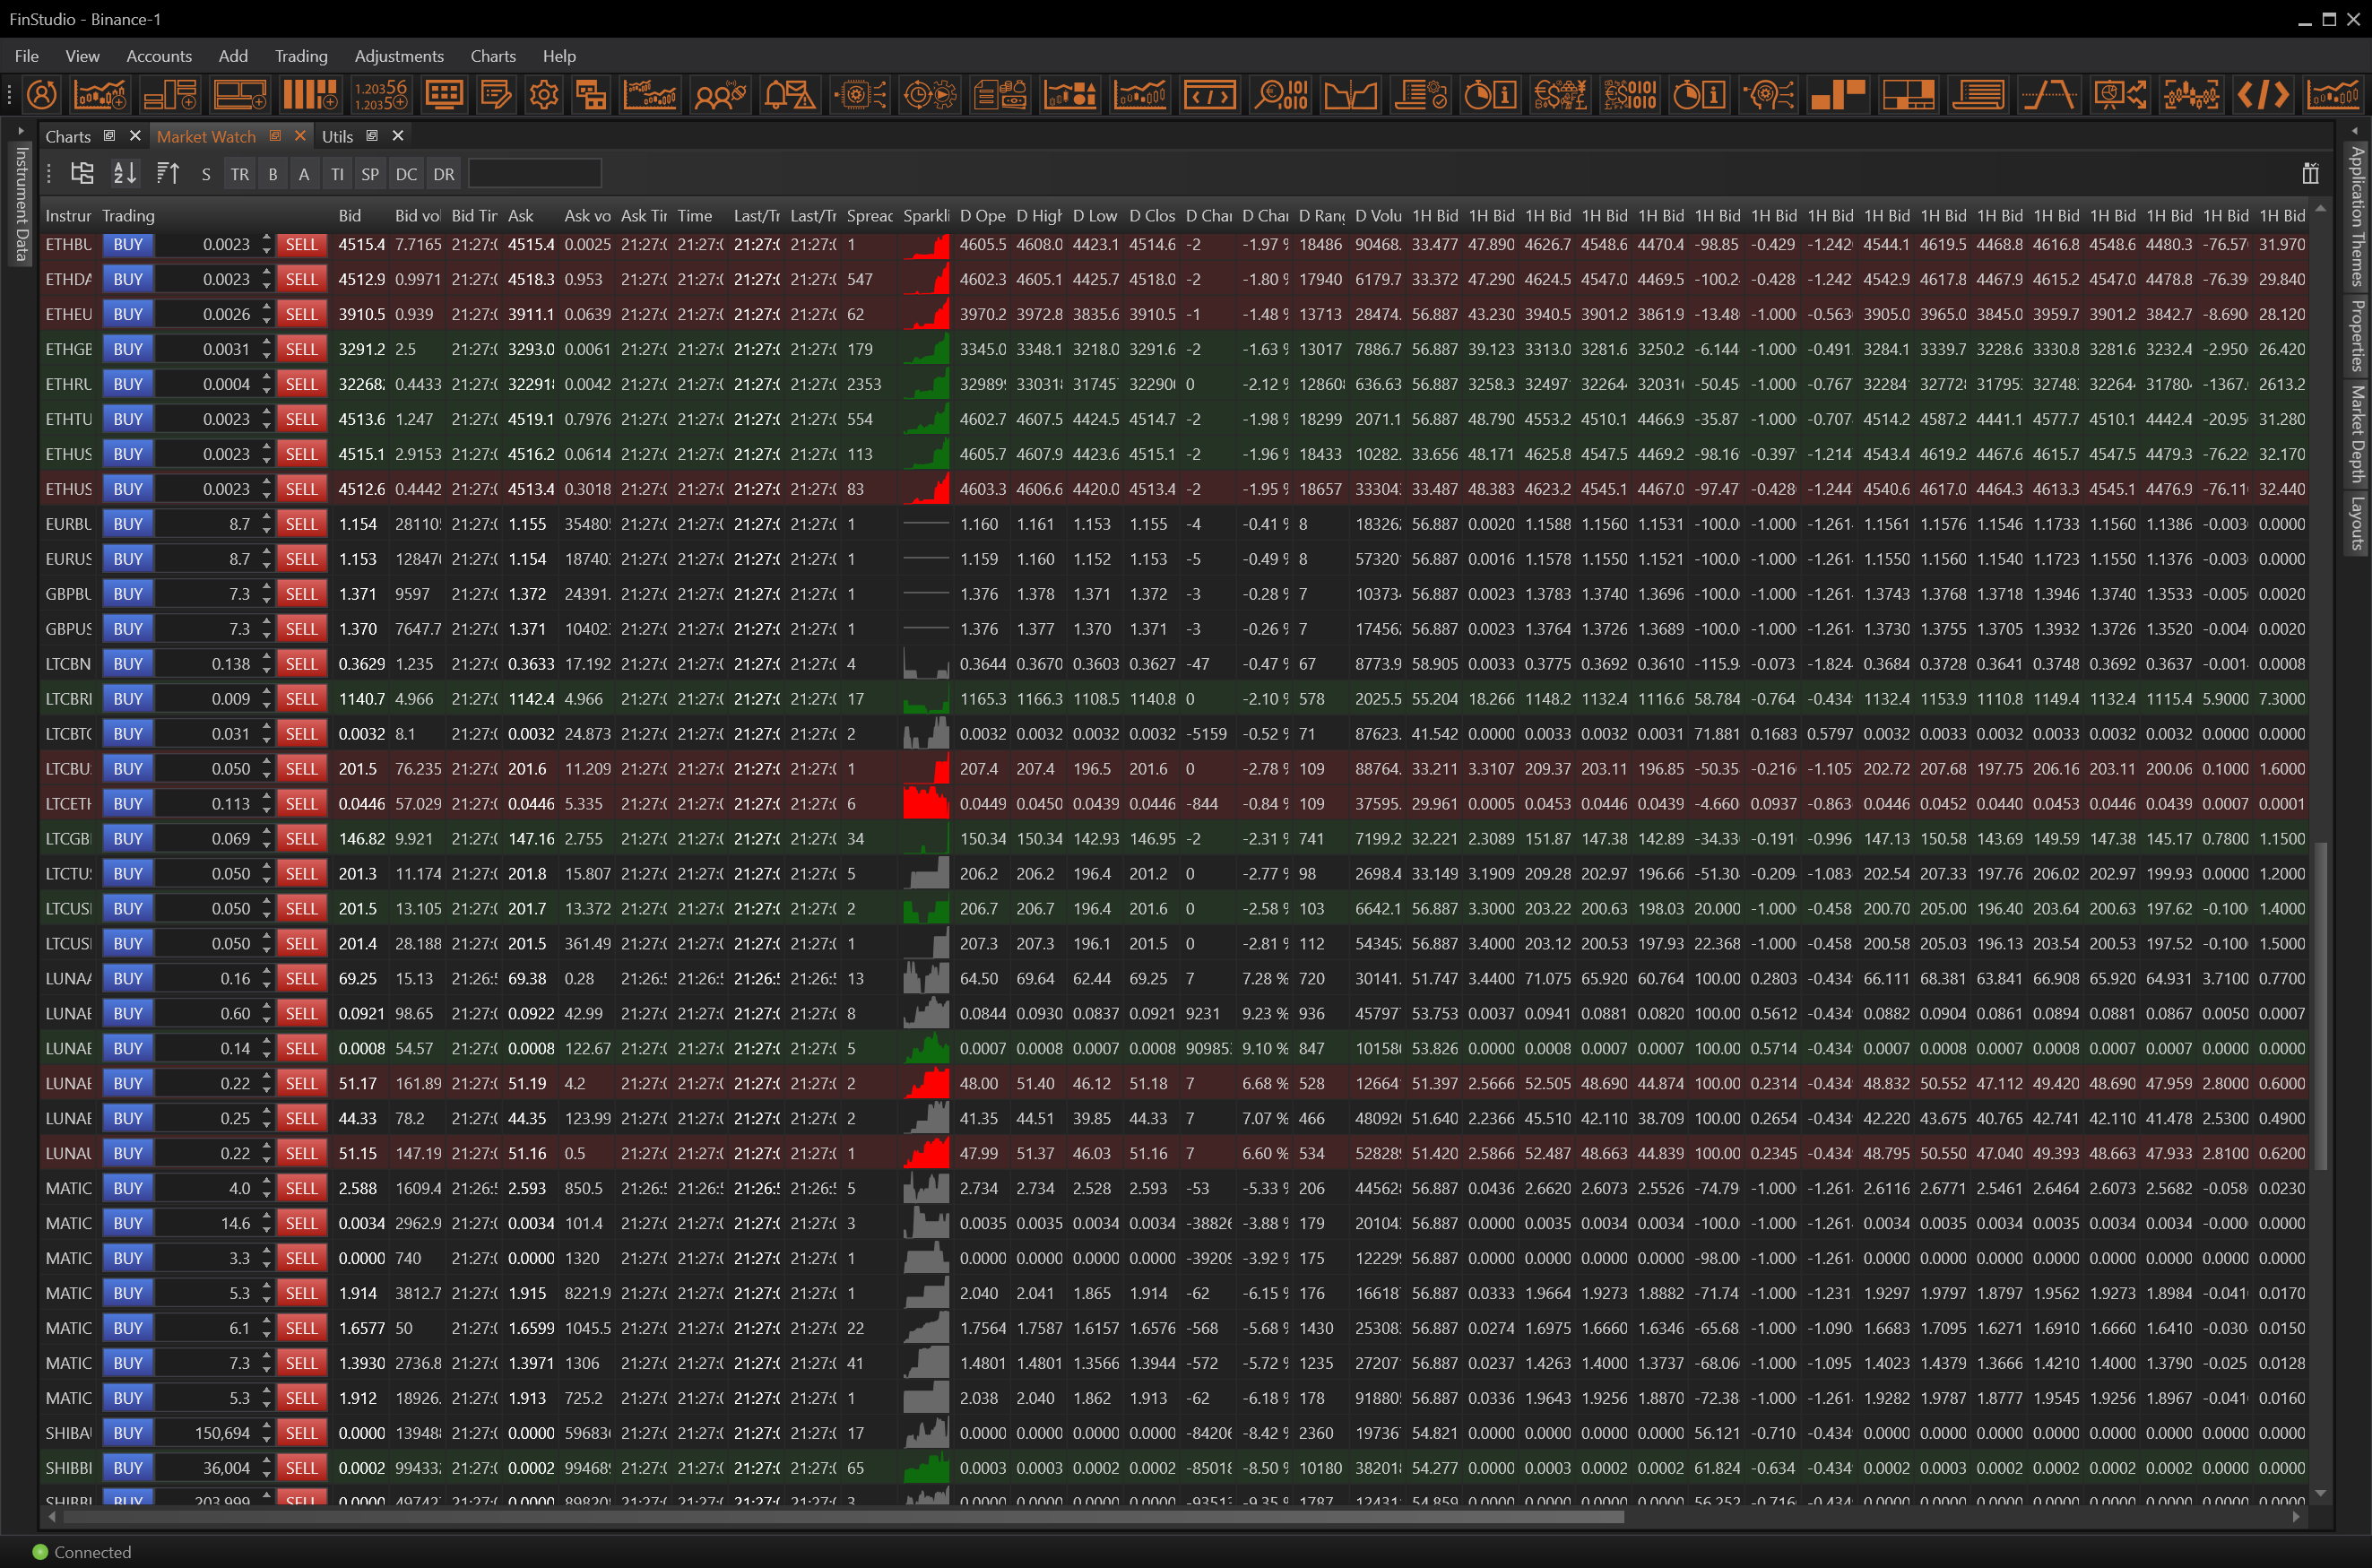This screenshot has width=2372, height=1568.
Task: Click the code brackets script icon
Action: (x=2263, y=95)
